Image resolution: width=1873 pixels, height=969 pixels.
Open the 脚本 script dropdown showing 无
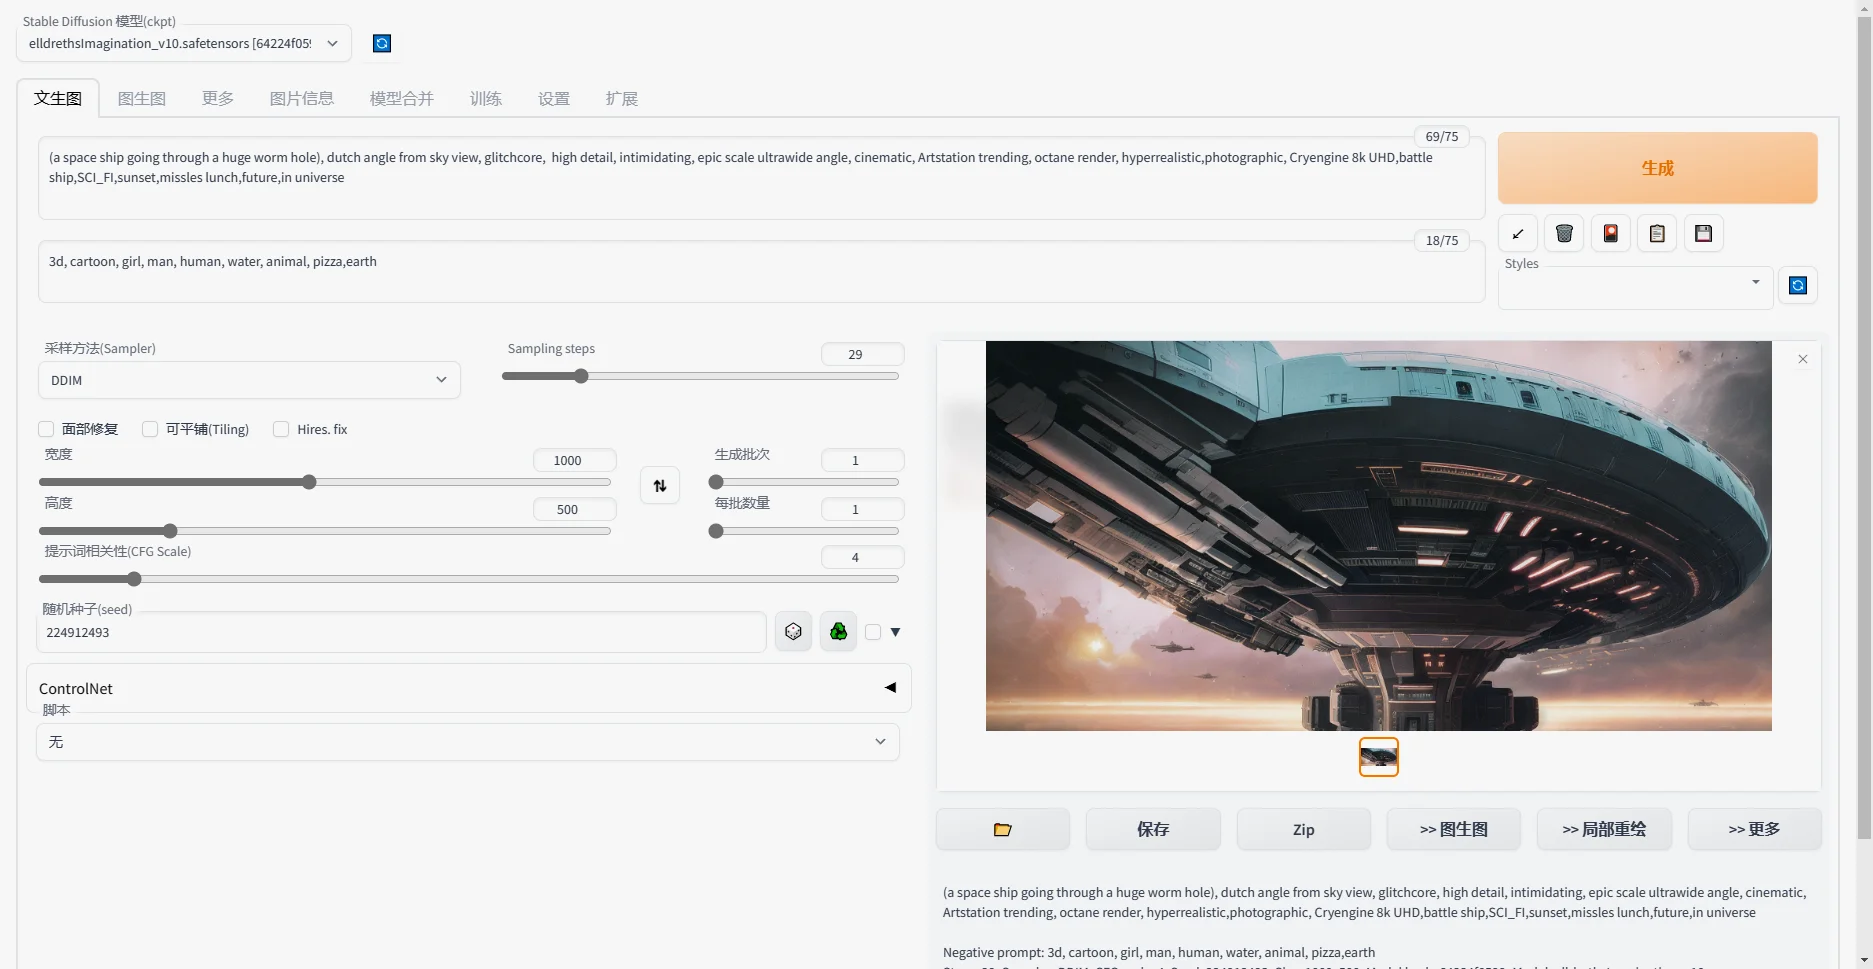pos(468,742)
